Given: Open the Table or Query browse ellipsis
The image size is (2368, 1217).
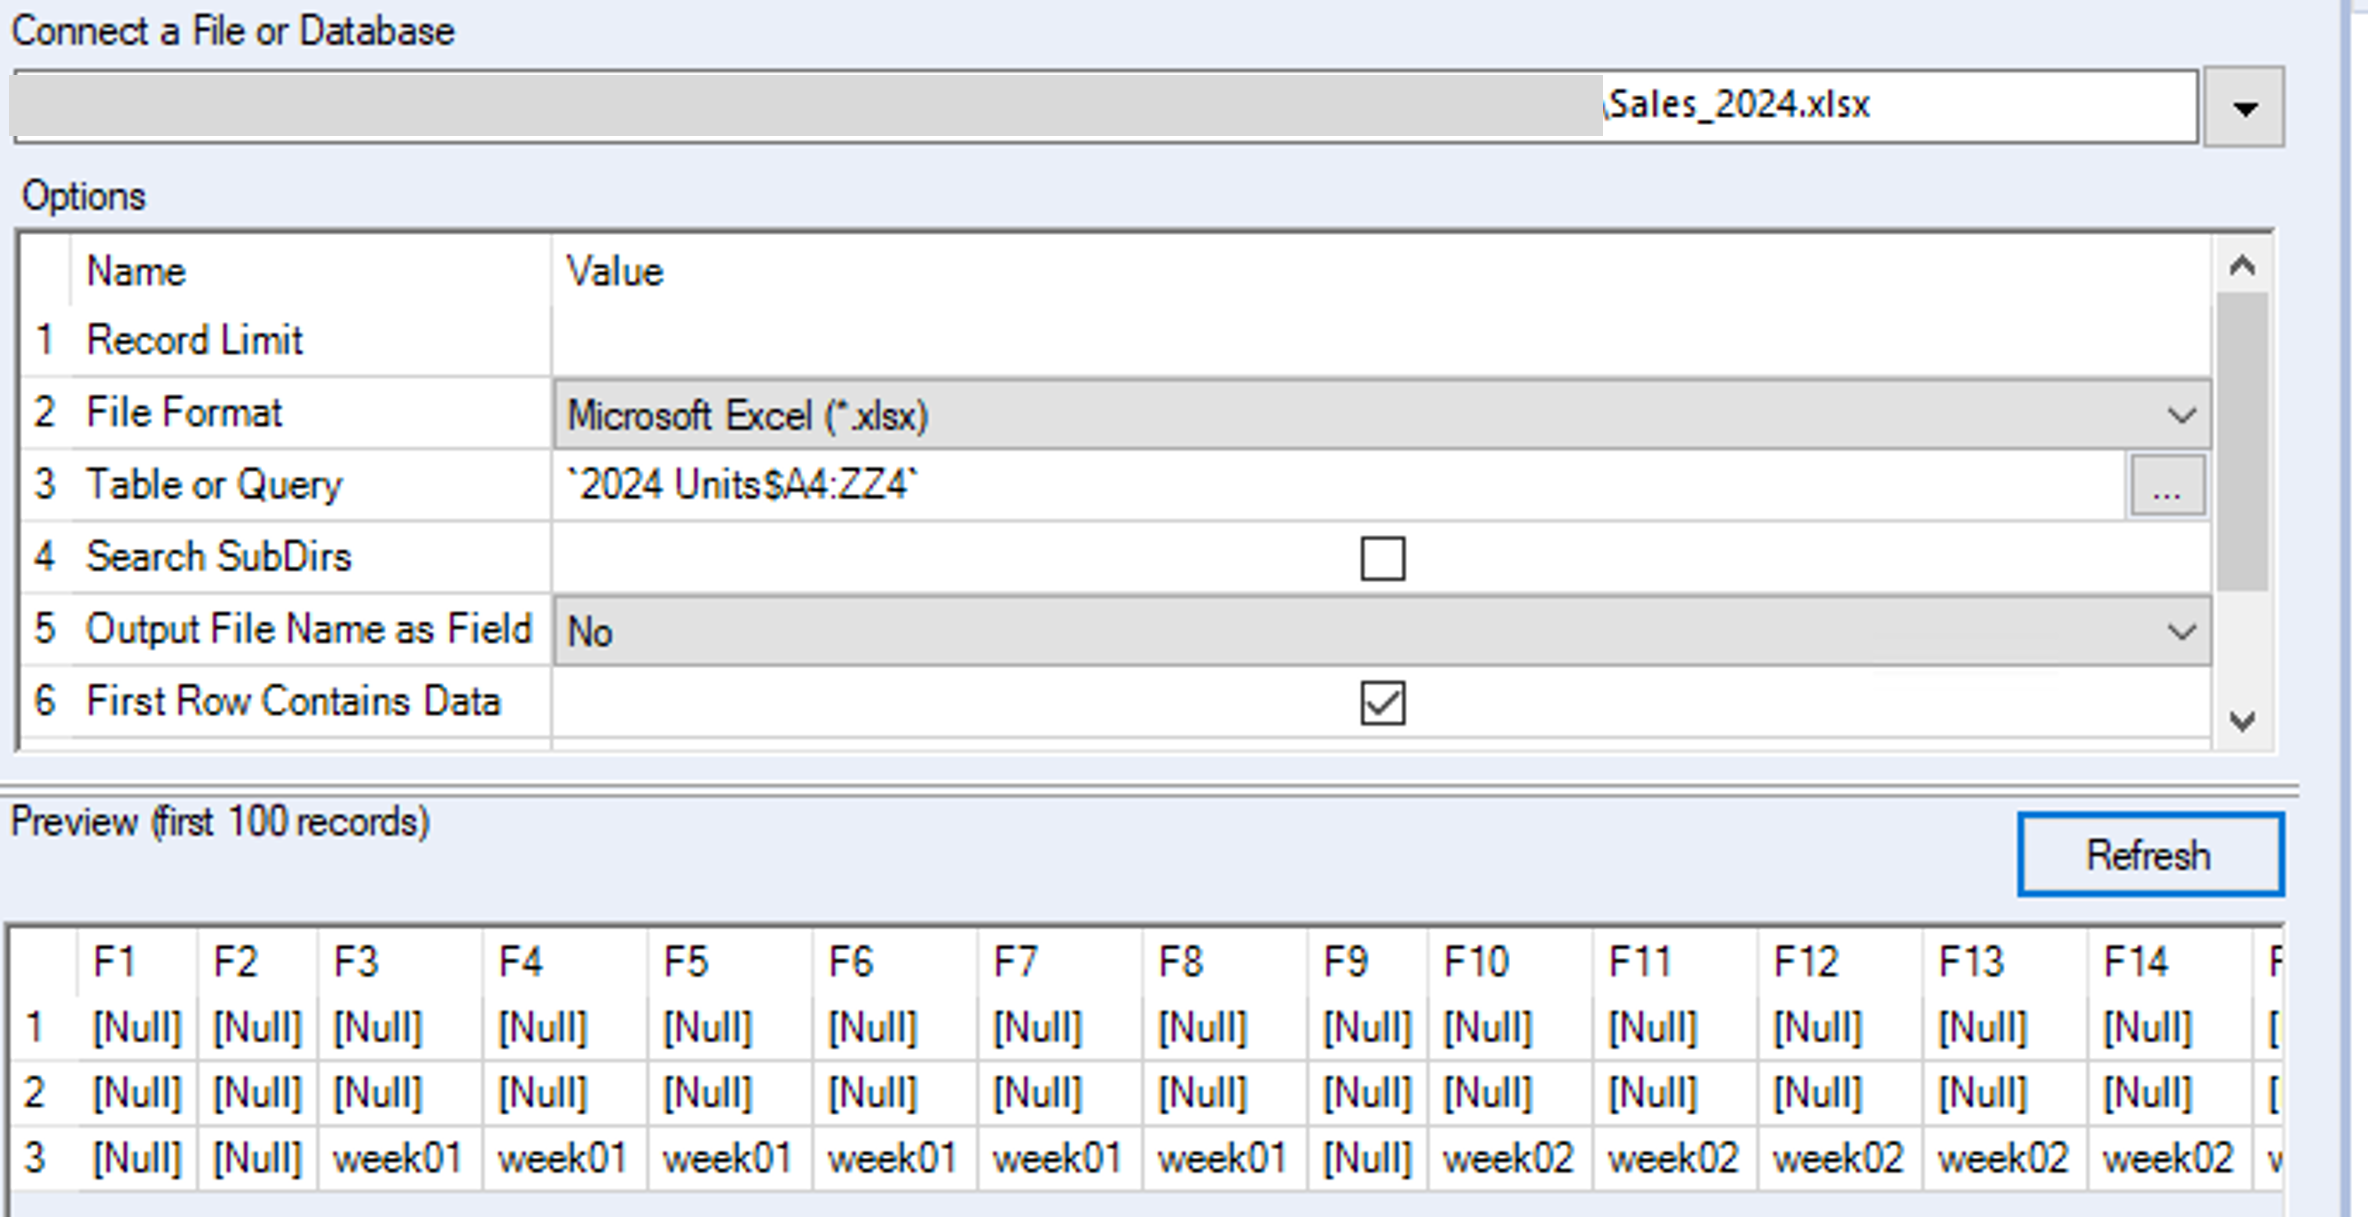Looking at the screenshot, I should [x=2167, y=485].
